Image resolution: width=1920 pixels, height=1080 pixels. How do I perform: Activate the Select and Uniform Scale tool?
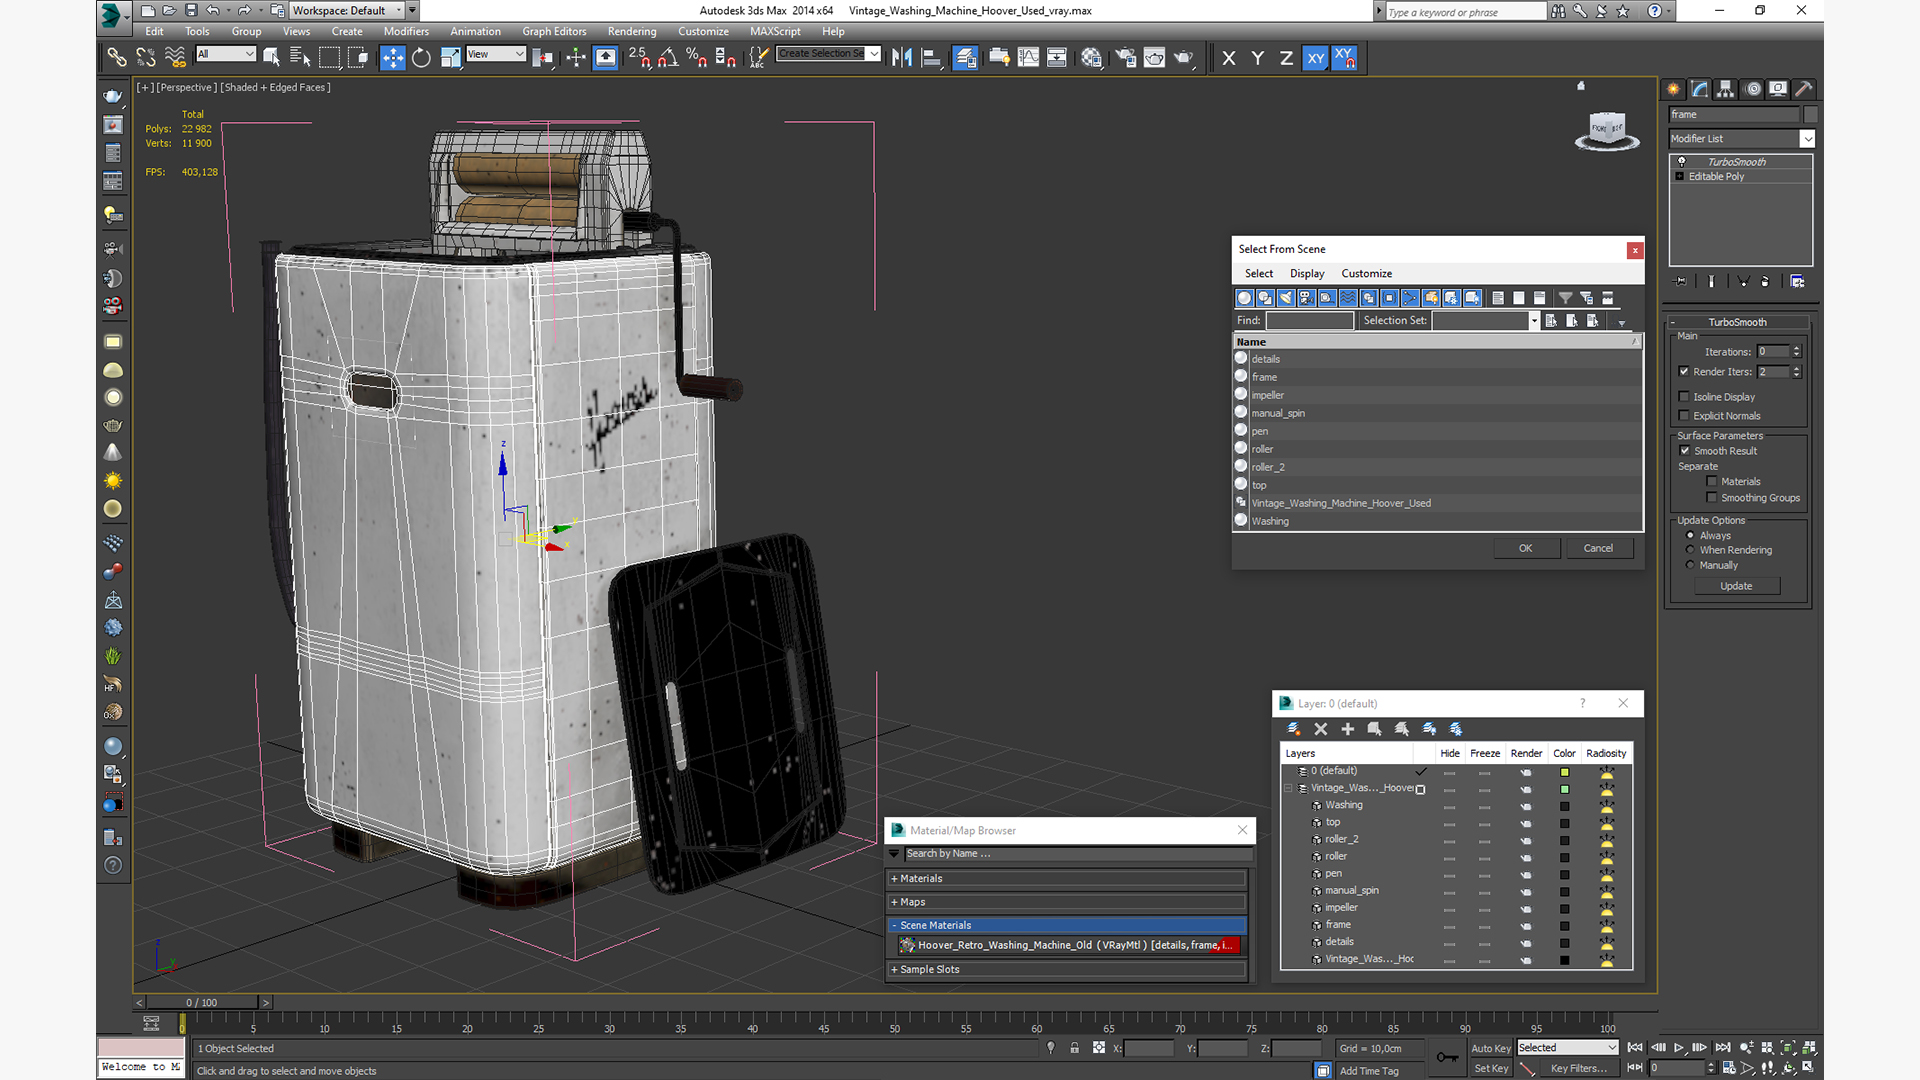(450, 58)
